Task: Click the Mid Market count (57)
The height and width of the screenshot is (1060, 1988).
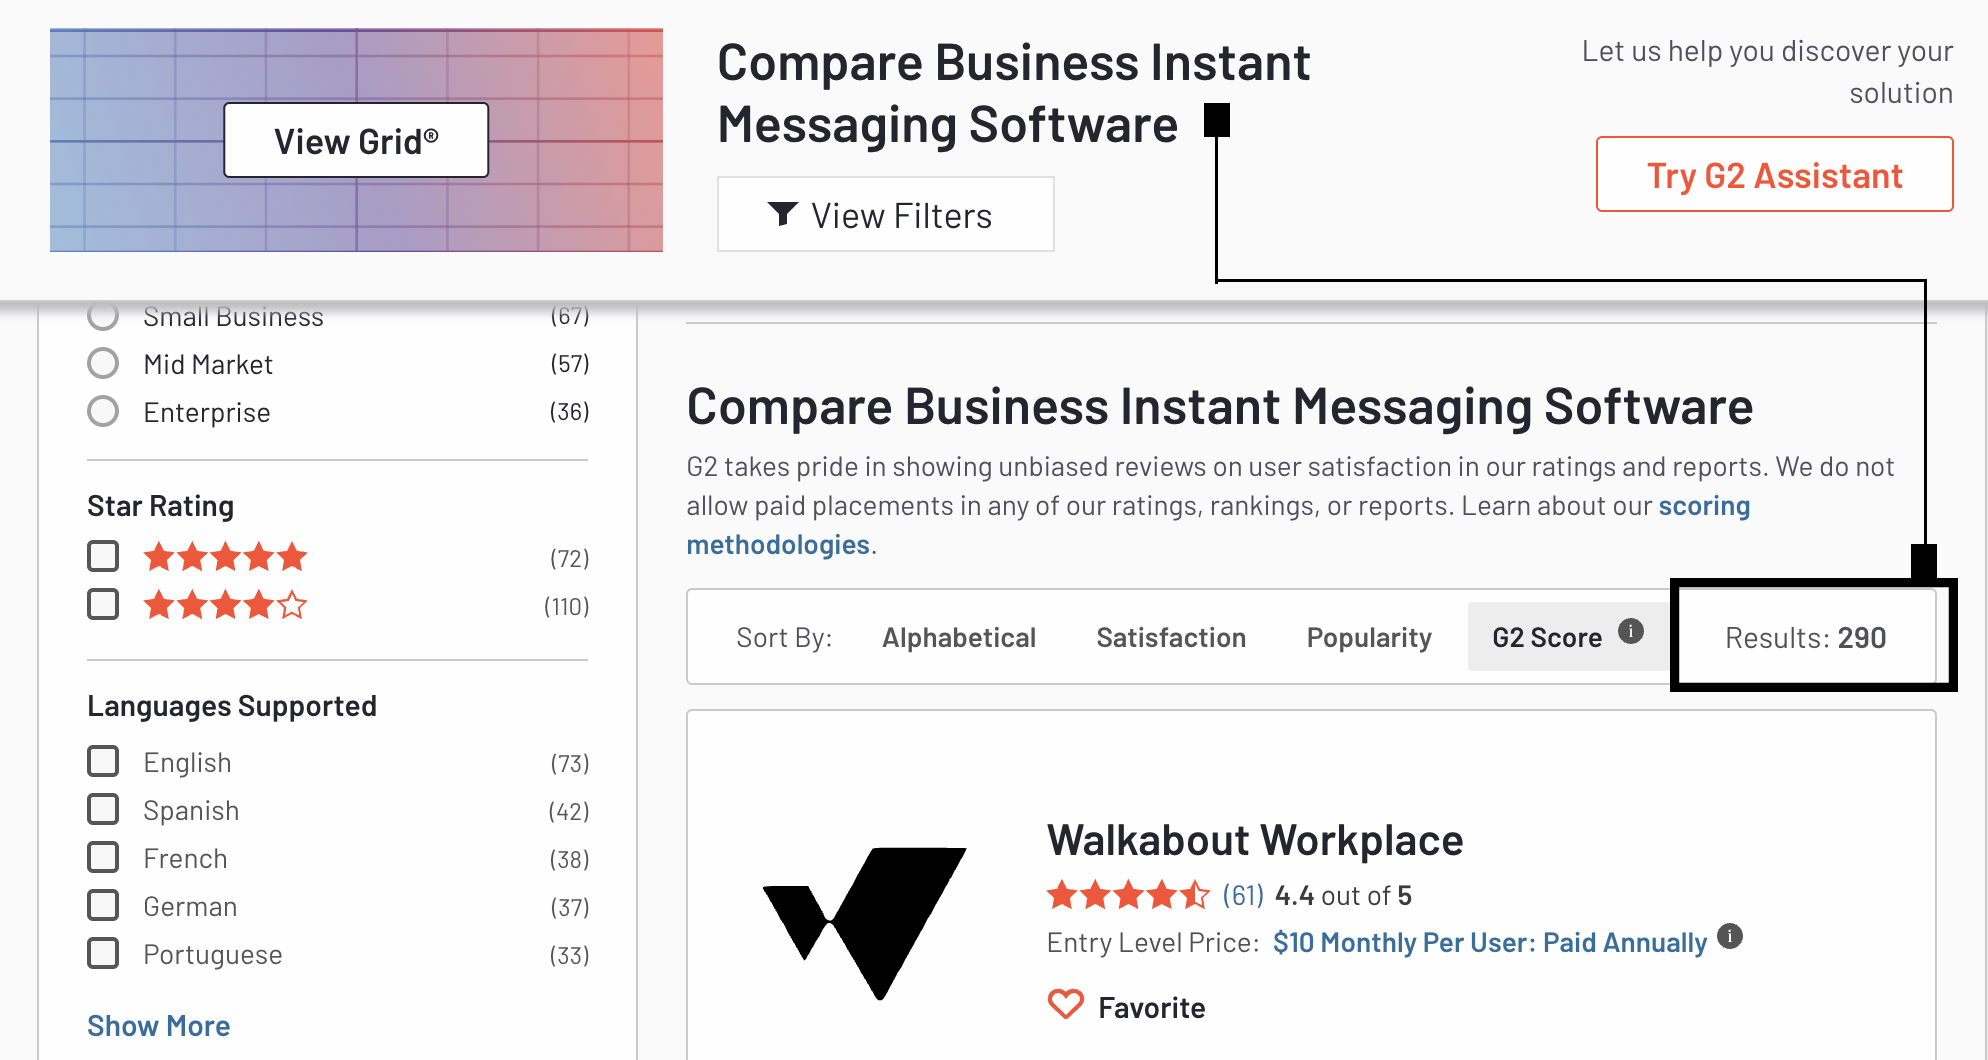Action: [569, 363]
